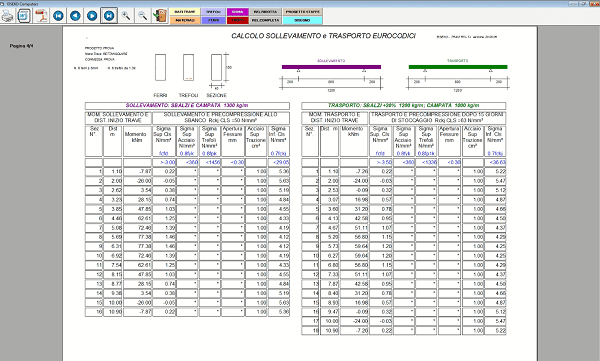Click the <29.05 limit cell in lifting table

279,162
